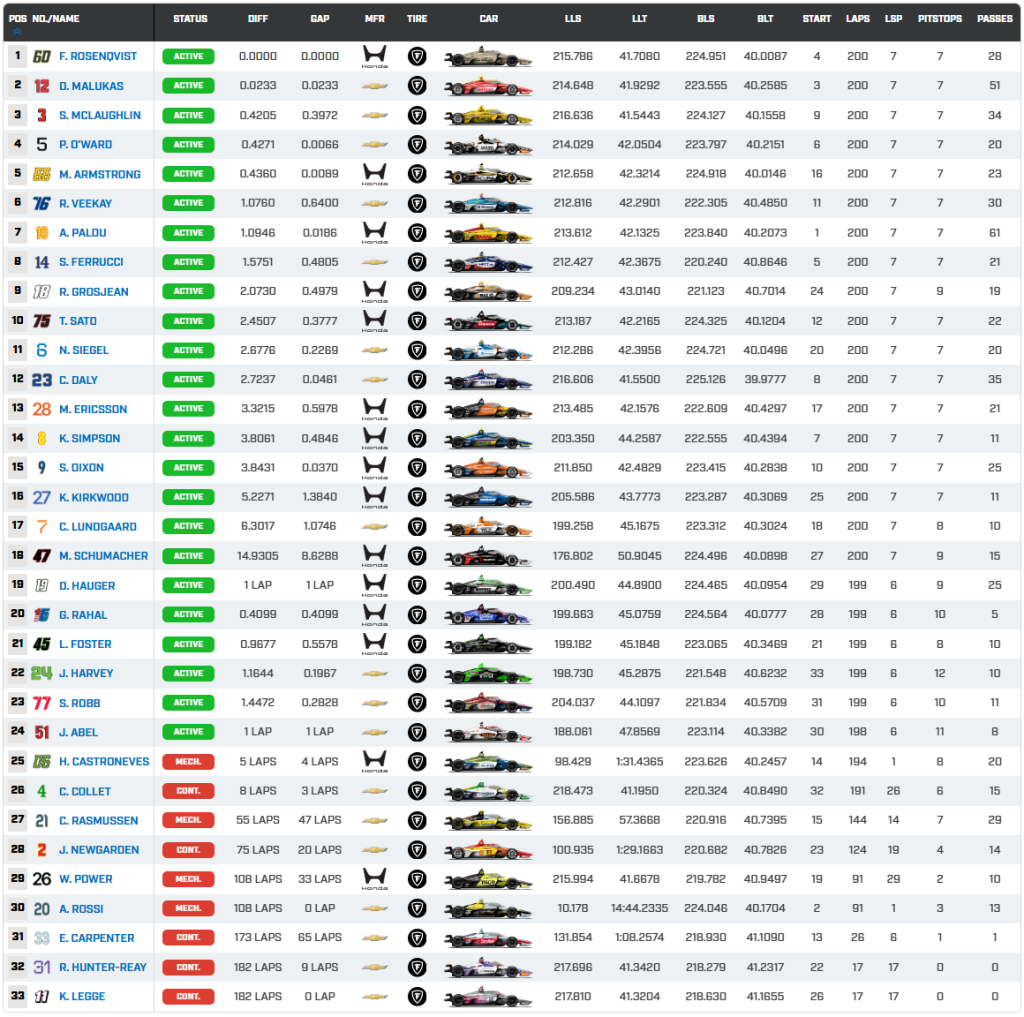Open driver F. Rosenqvist's profile link
The height and width of the screenshot is (1017, 1024).
[98, 56]
